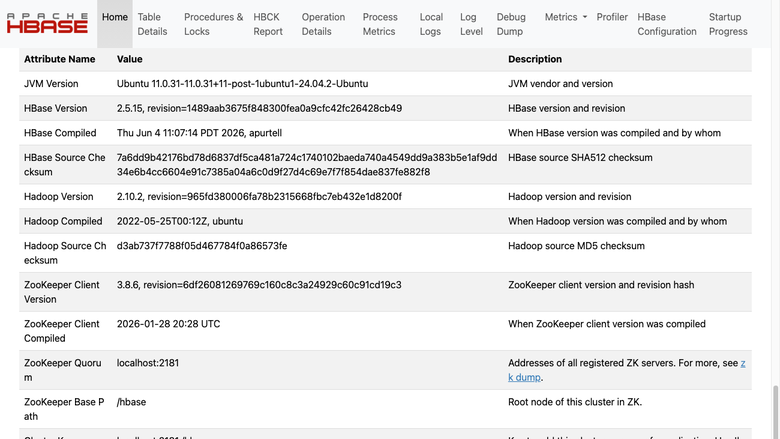Click ZooKeeper Client Version attribute name

point(62,292)
